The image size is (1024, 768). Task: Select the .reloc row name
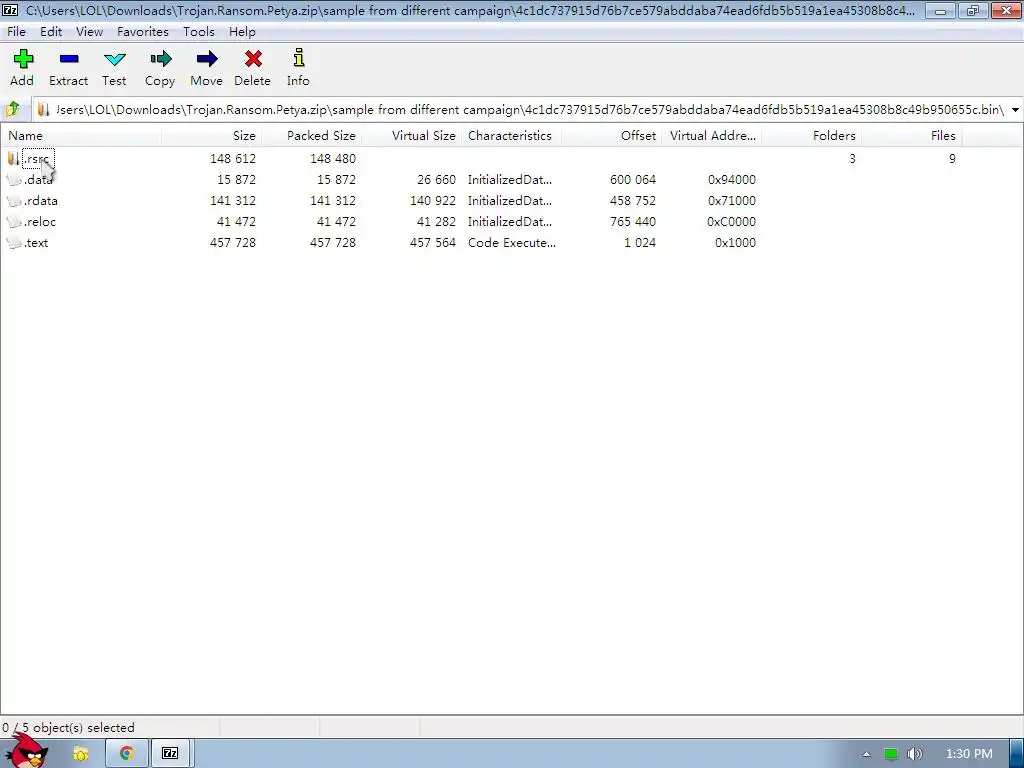40,221
